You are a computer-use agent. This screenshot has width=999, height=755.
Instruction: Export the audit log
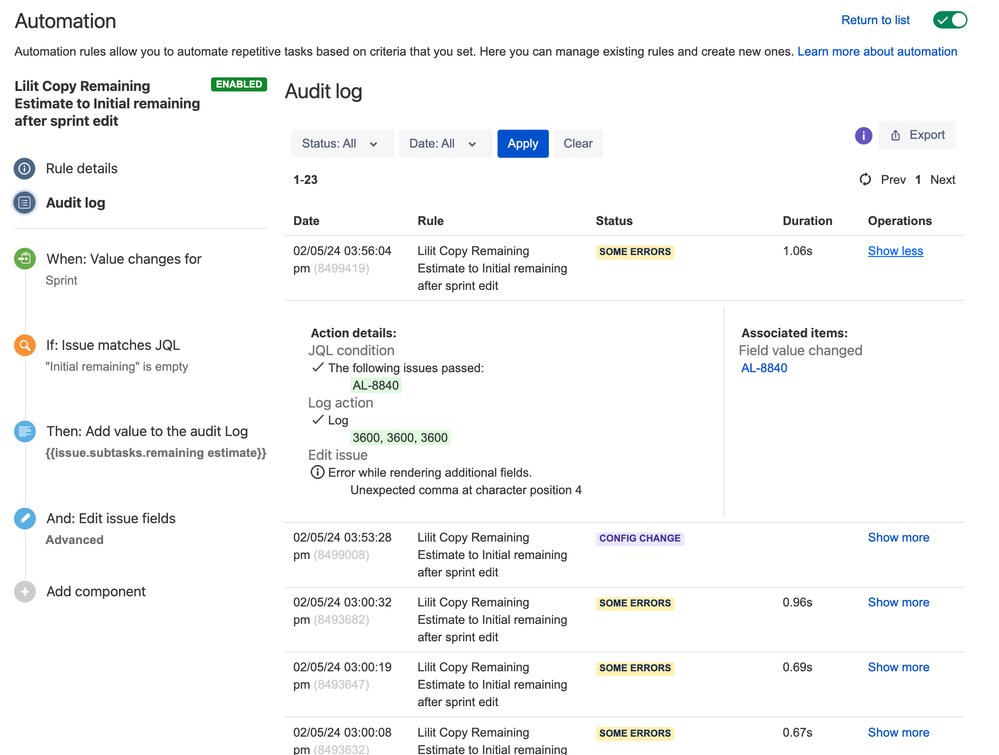pos(917,135)
